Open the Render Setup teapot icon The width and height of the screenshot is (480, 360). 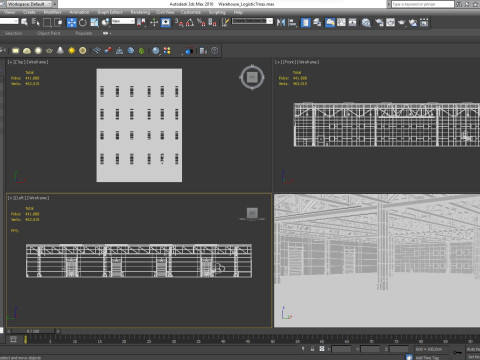click(379, 22)
